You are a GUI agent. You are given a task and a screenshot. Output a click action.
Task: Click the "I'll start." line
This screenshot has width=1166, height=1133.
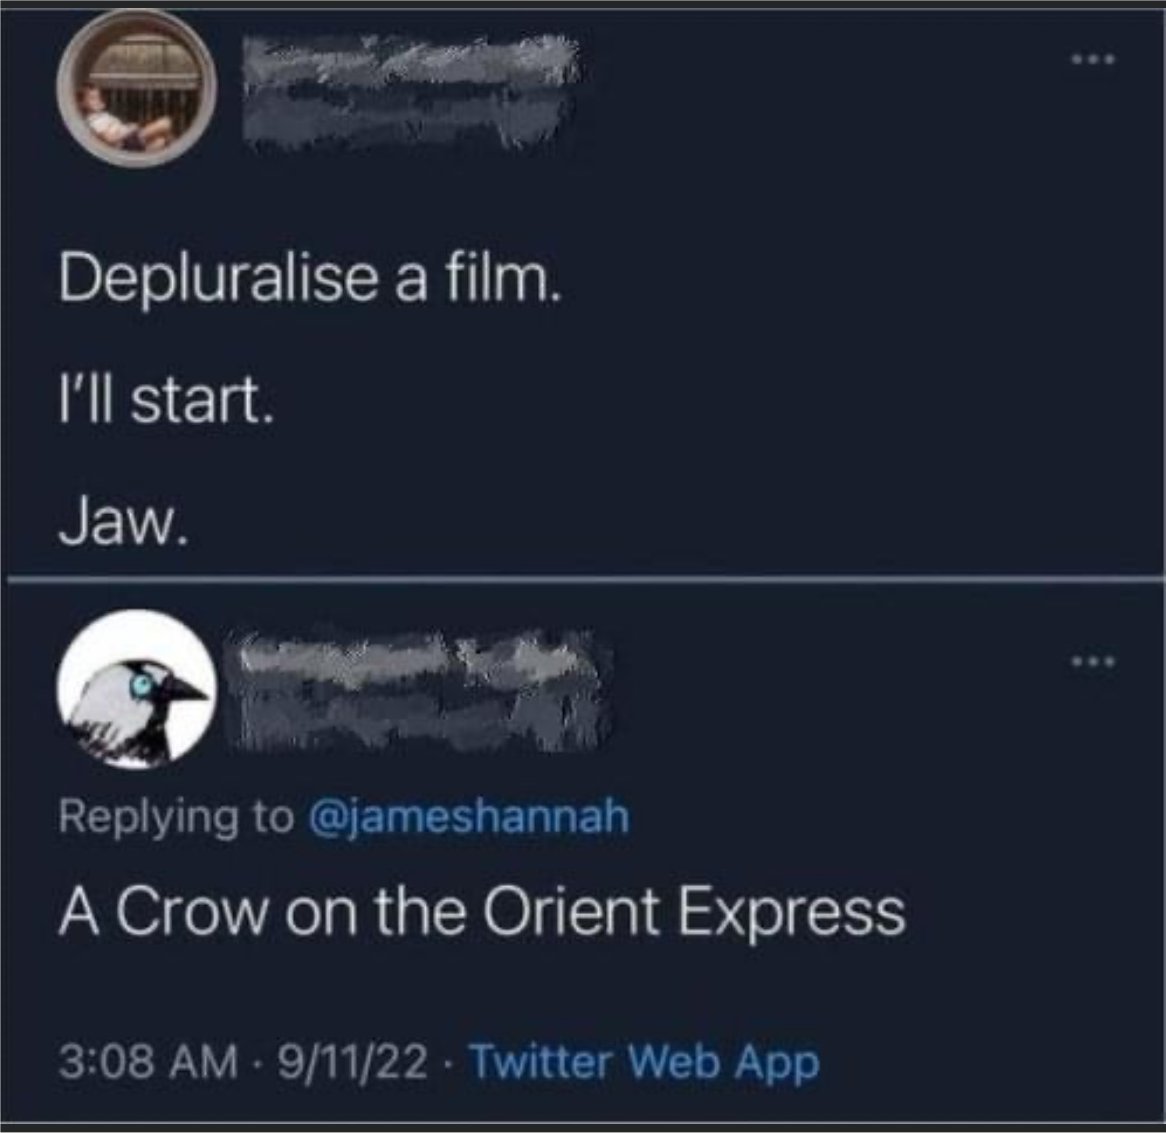click(167, 401)
